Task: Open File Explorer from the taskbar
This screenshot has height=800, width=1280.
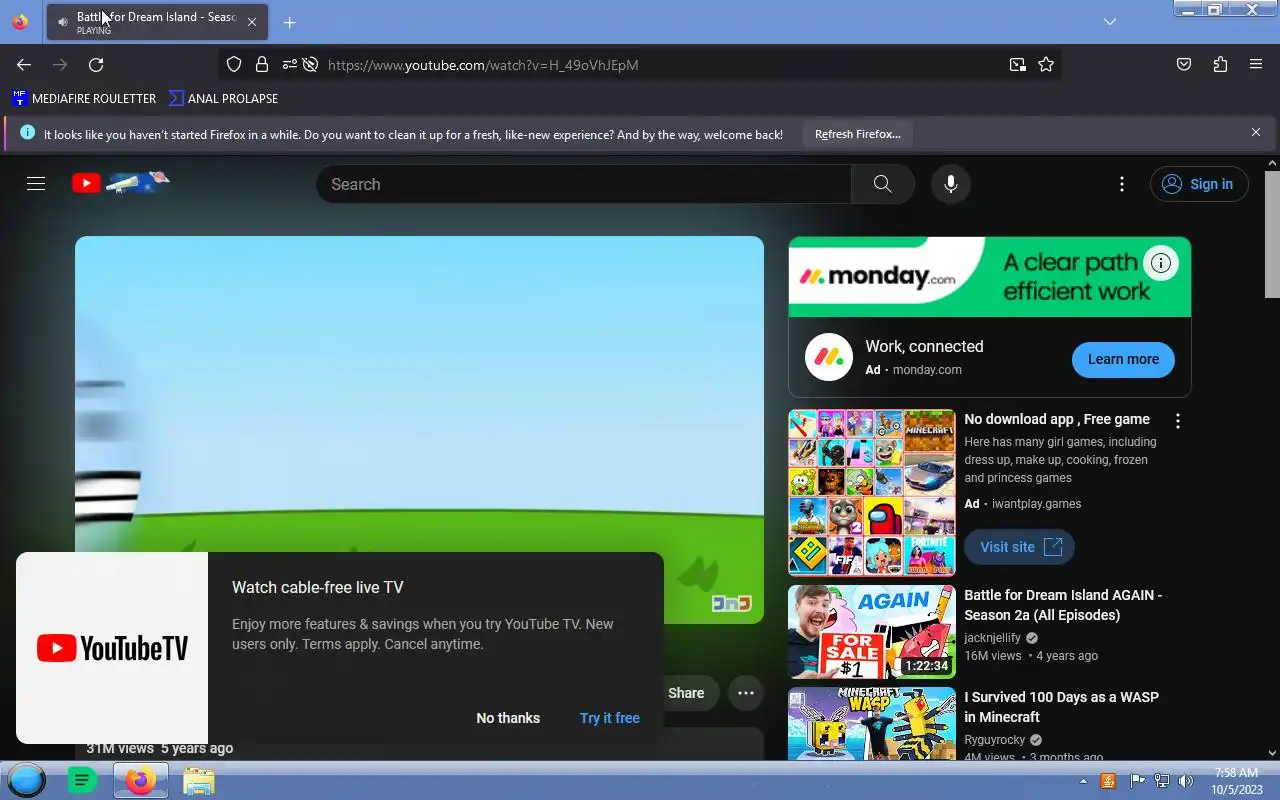Action: click(198, 780)
